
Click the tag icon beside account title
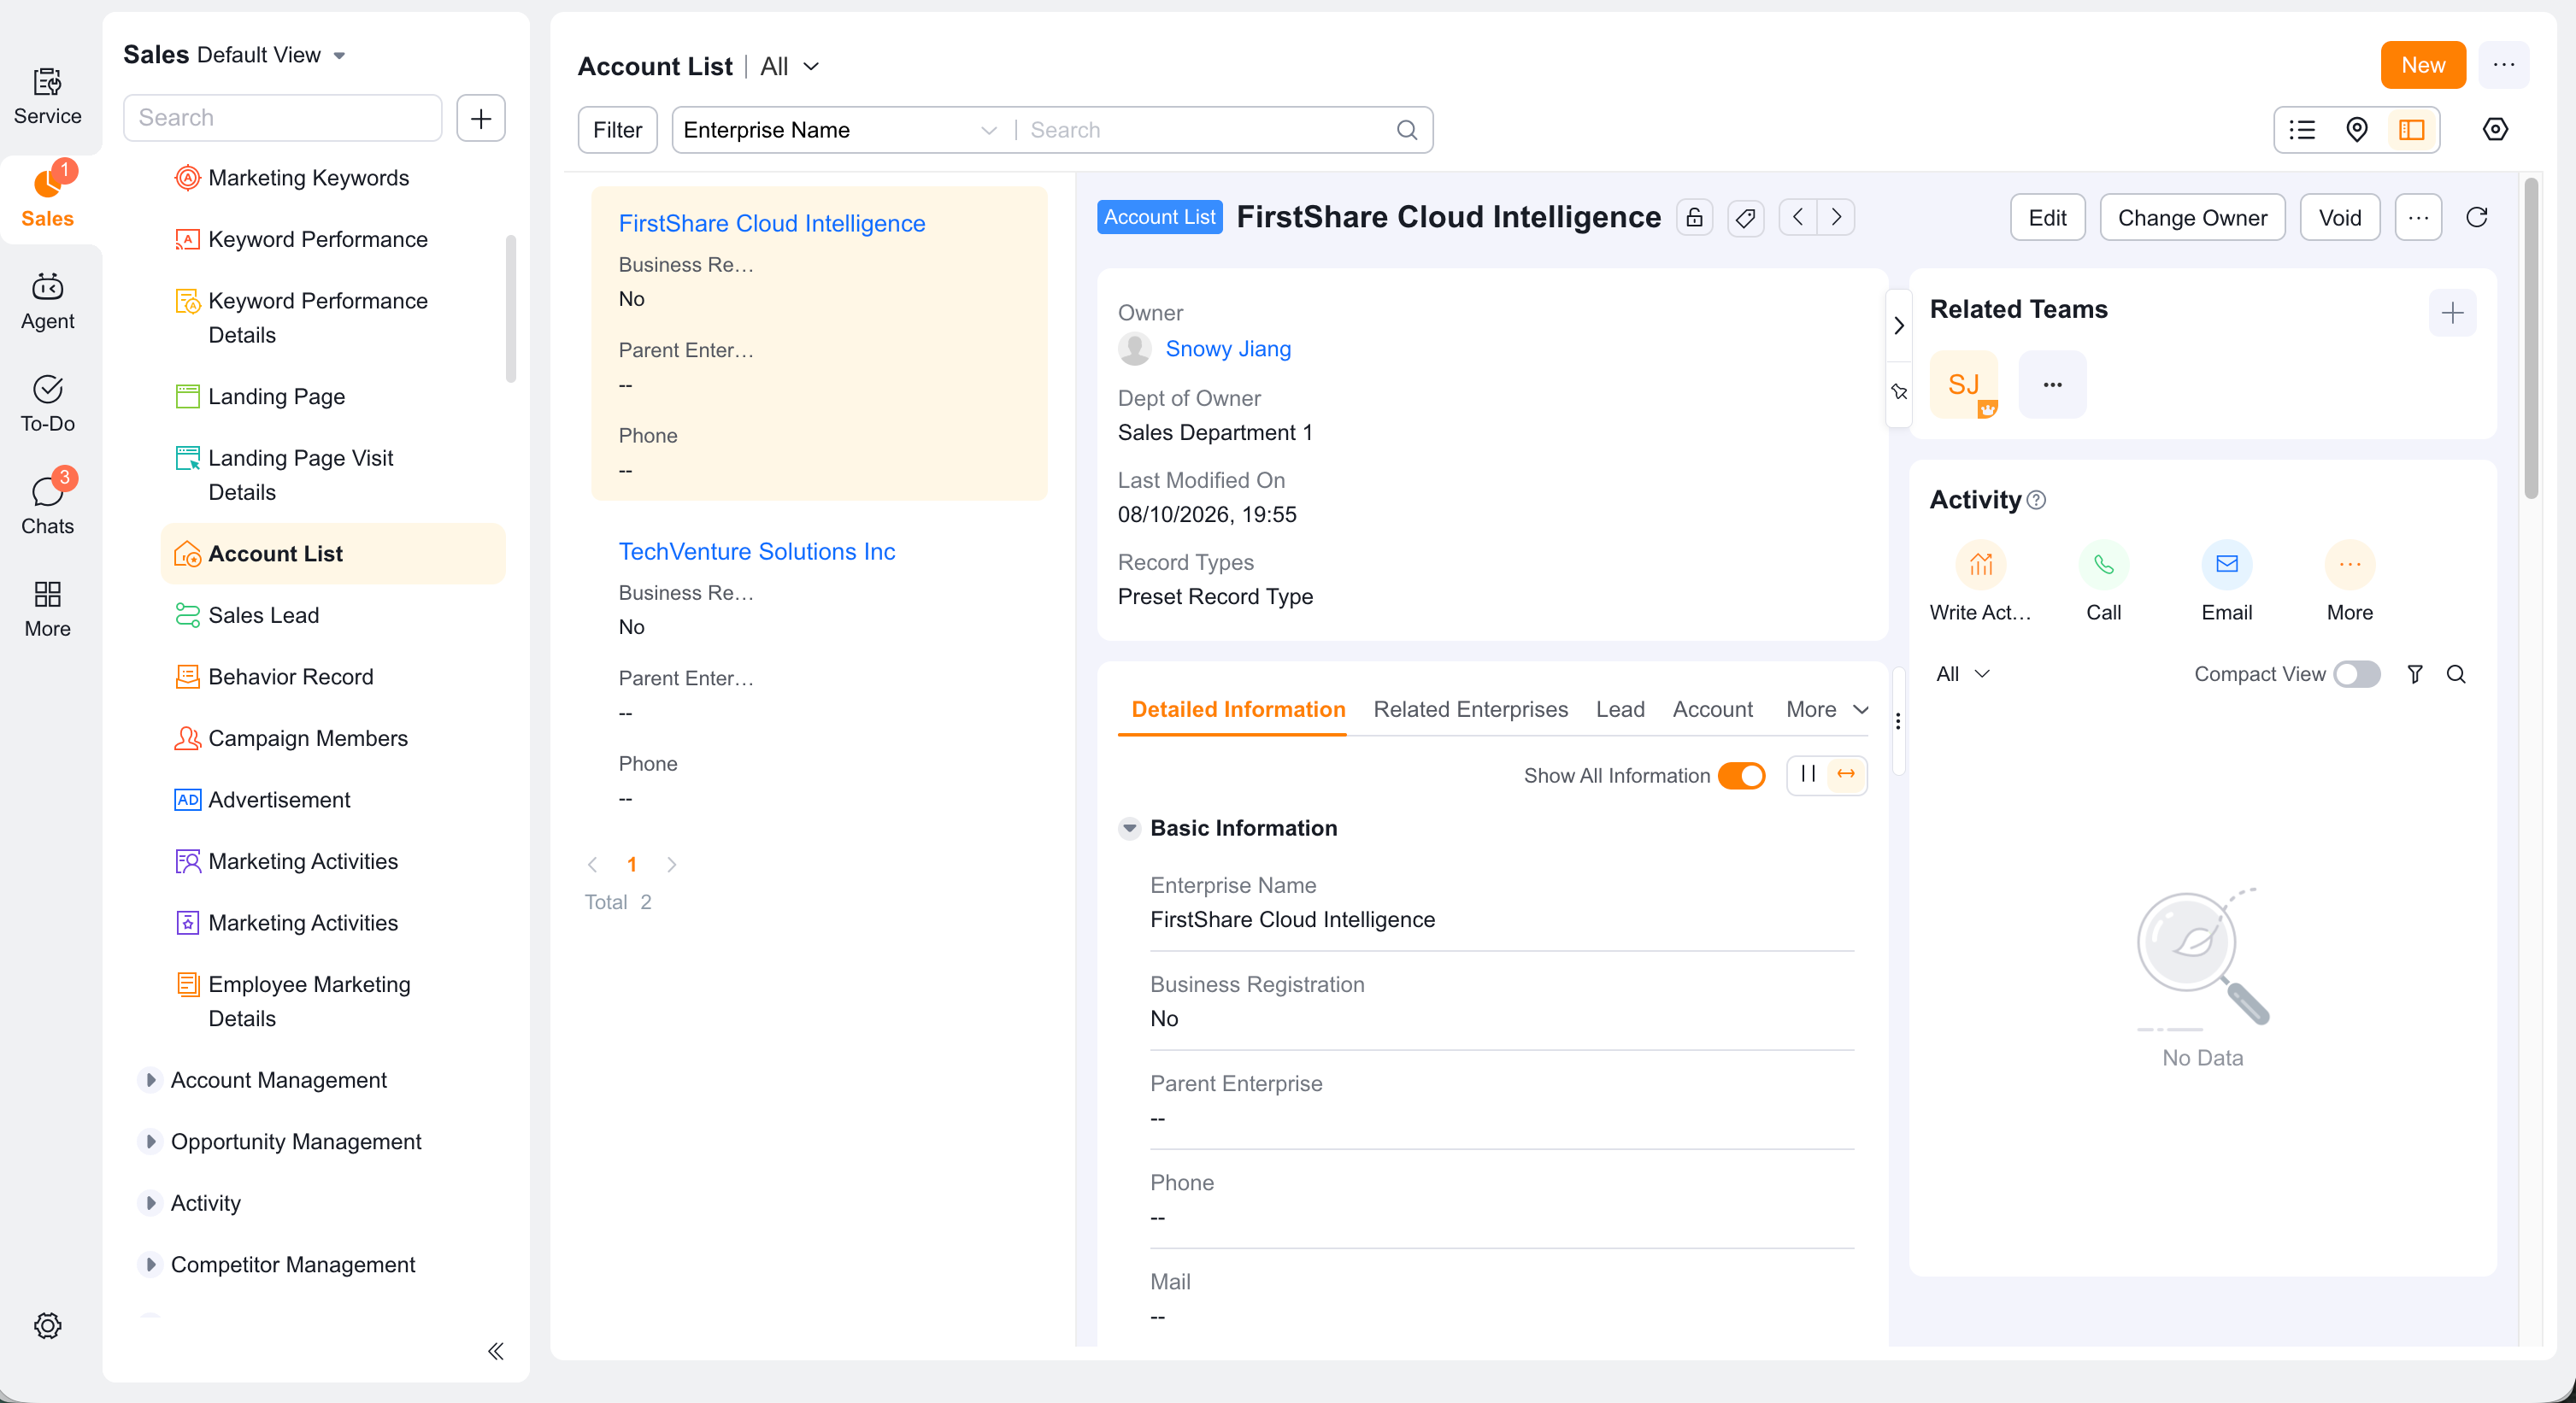coord(1745,217)
